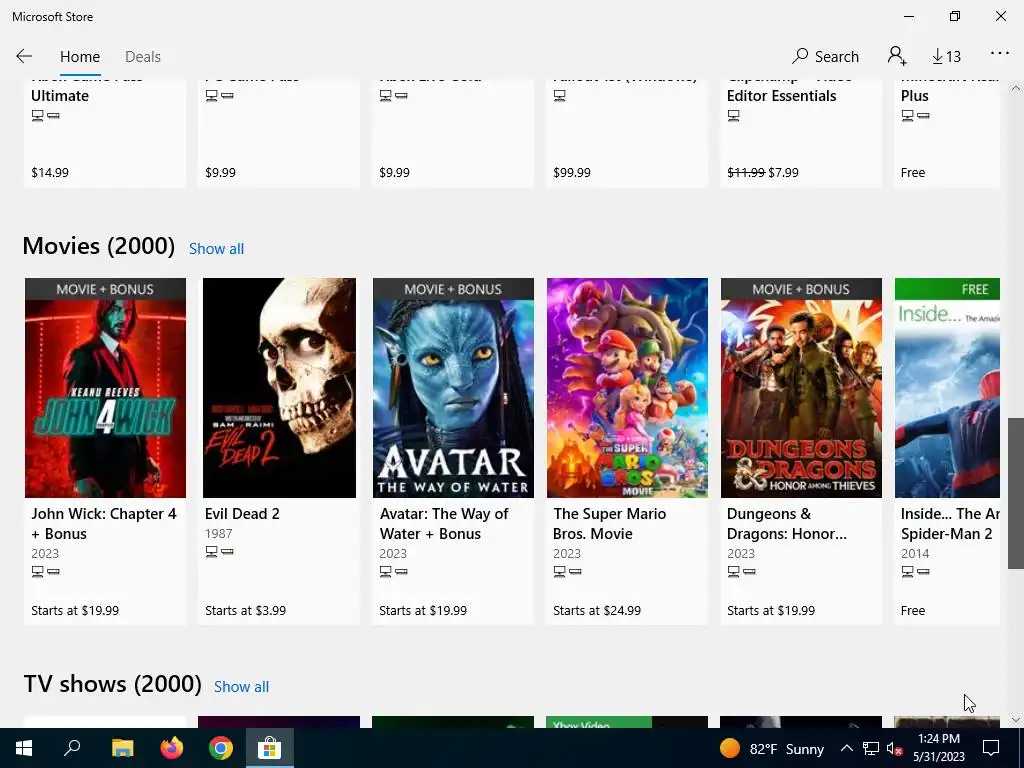
Task: Open Inside The Amazing Spider-Man 2 poster
Action: [x=947, y=388]
